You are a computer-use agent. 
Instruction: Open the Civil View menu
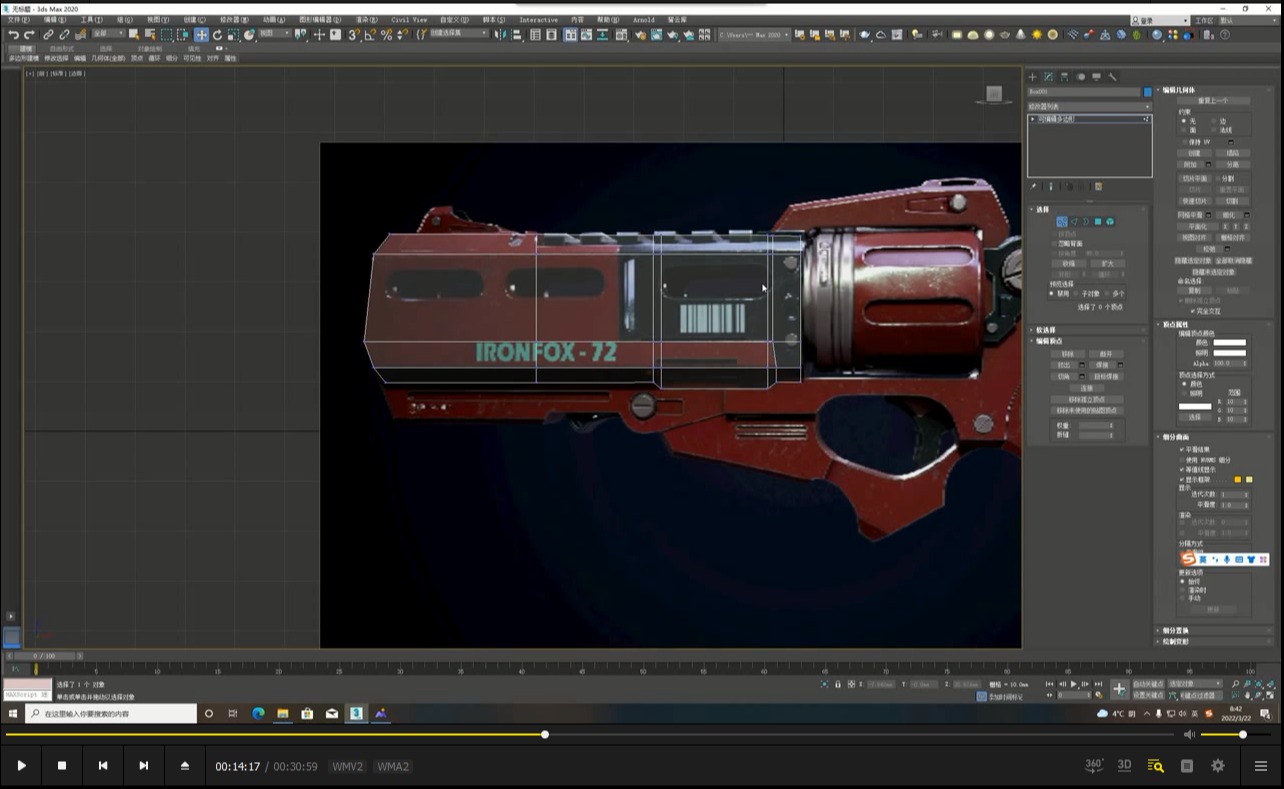[x=409, y=20]
